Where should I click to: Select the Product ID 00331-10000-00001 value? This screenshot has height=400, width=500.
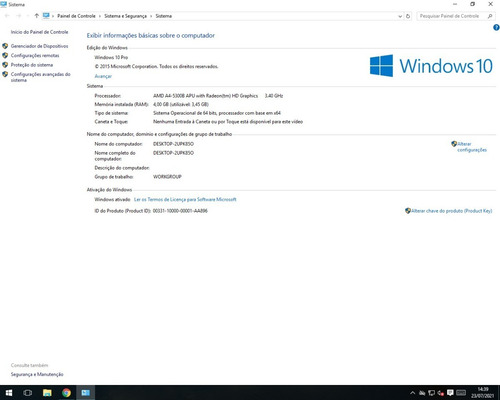(180, 211)
